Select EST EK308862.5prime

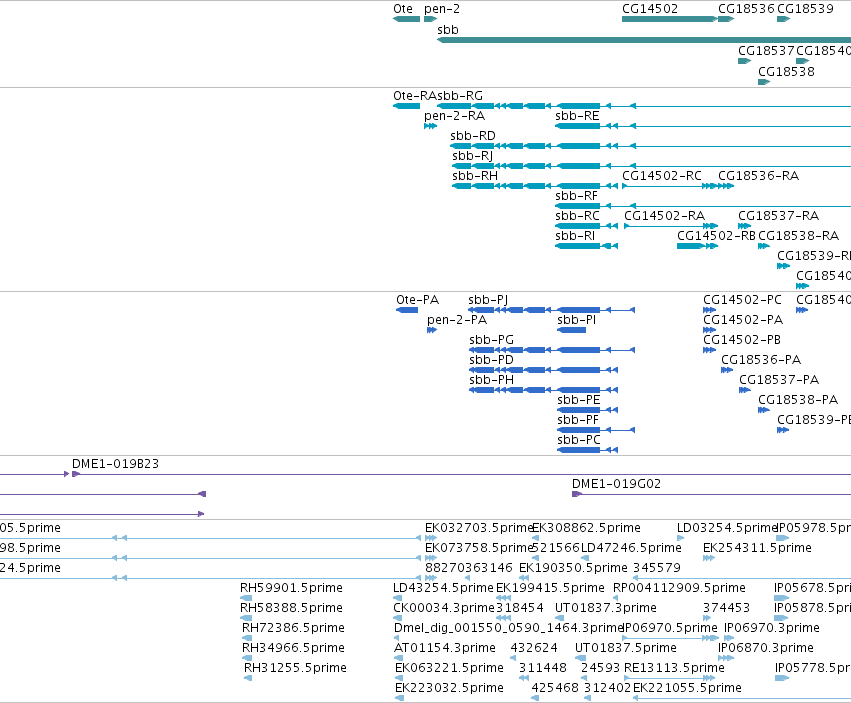tap(535, 538)
